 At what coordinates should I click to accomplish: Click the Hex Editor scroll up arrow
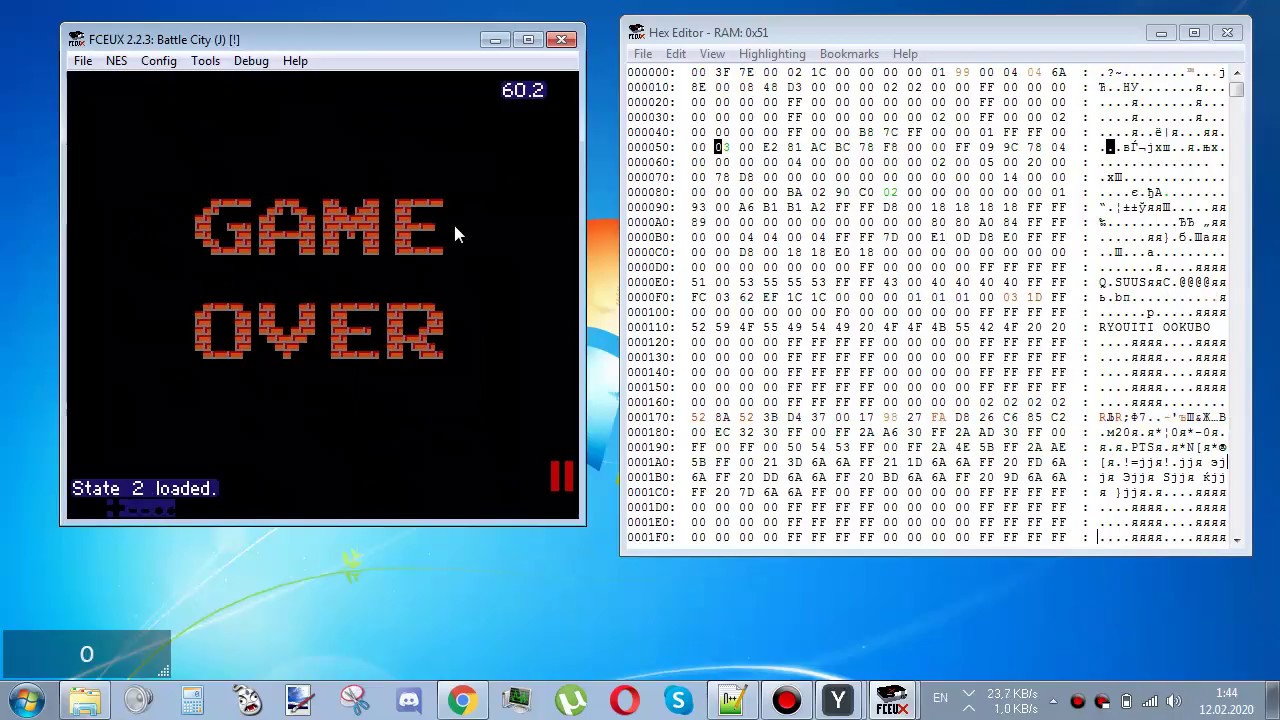(1237, 73)
